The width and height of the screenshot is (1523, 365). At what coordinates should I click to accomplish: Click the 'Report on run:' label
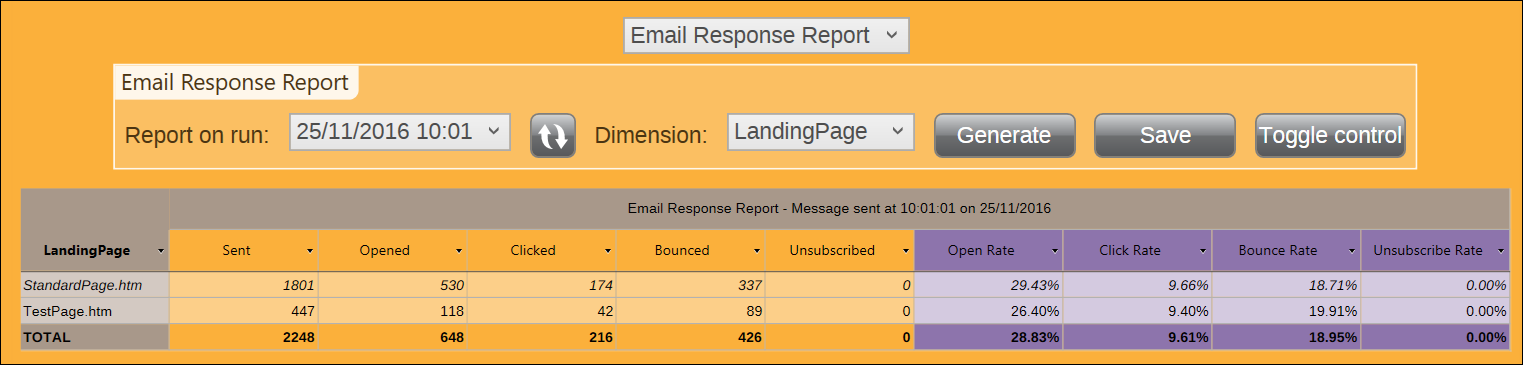(x=197, y=135)
